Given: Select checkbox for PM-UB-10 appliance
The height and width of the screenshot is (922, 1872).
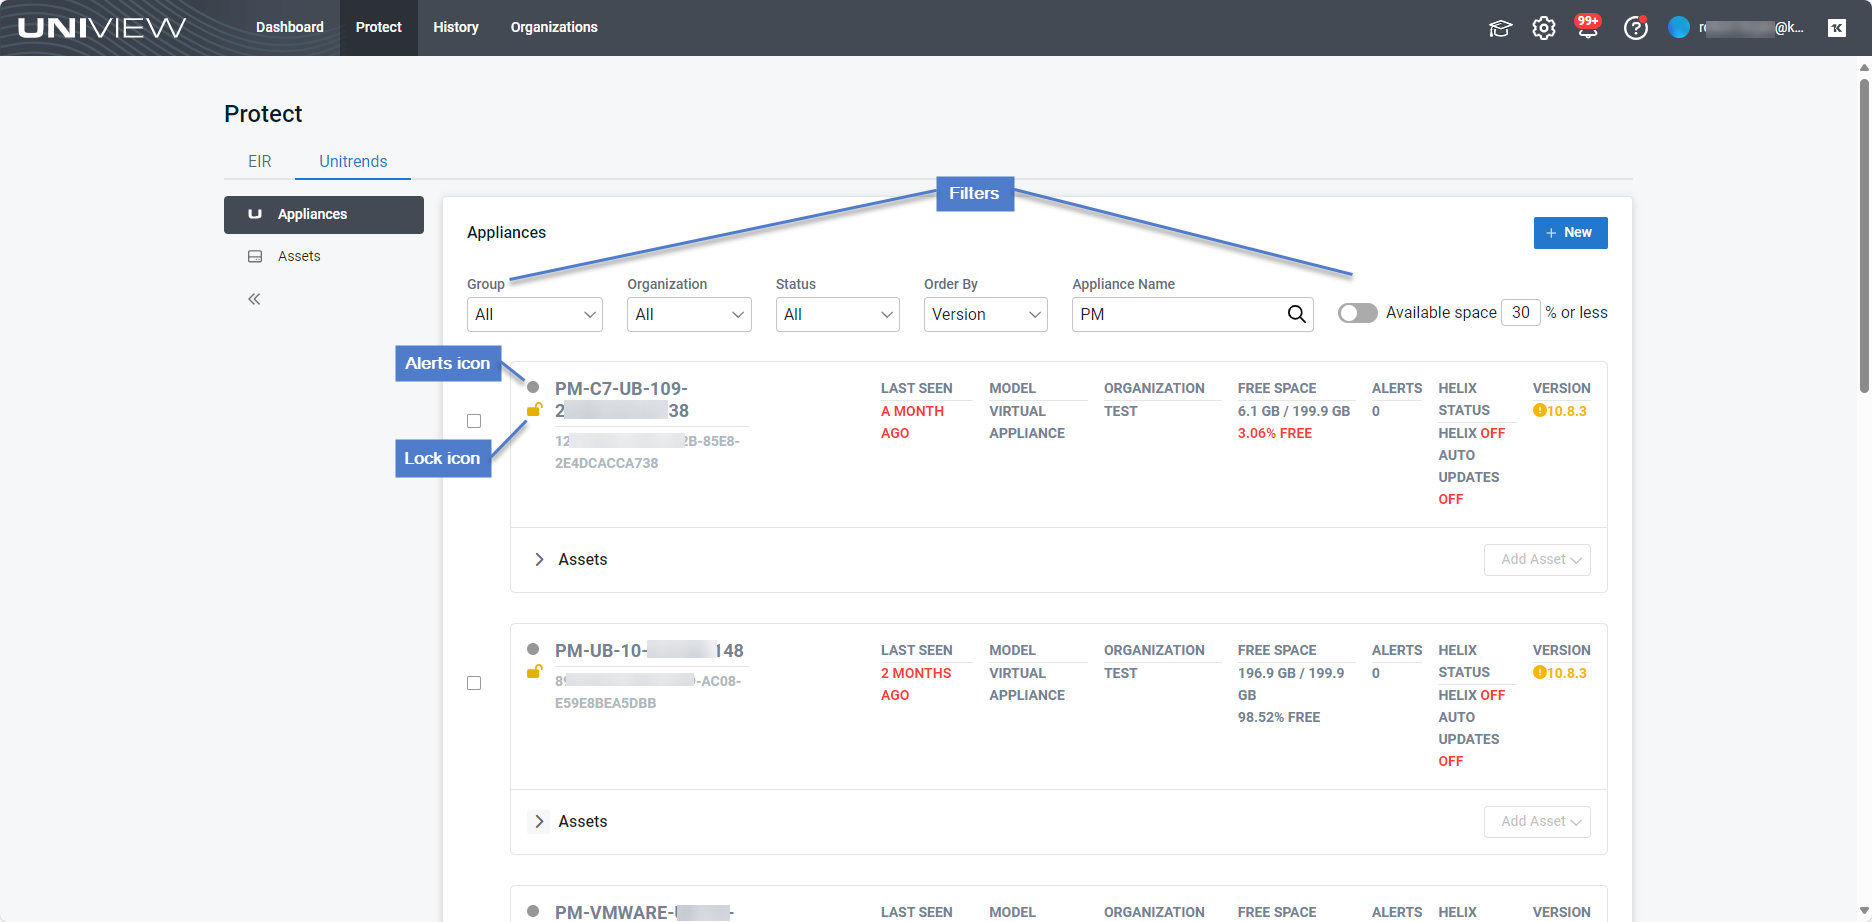Looking at the screenshot, I should [474, 683].
